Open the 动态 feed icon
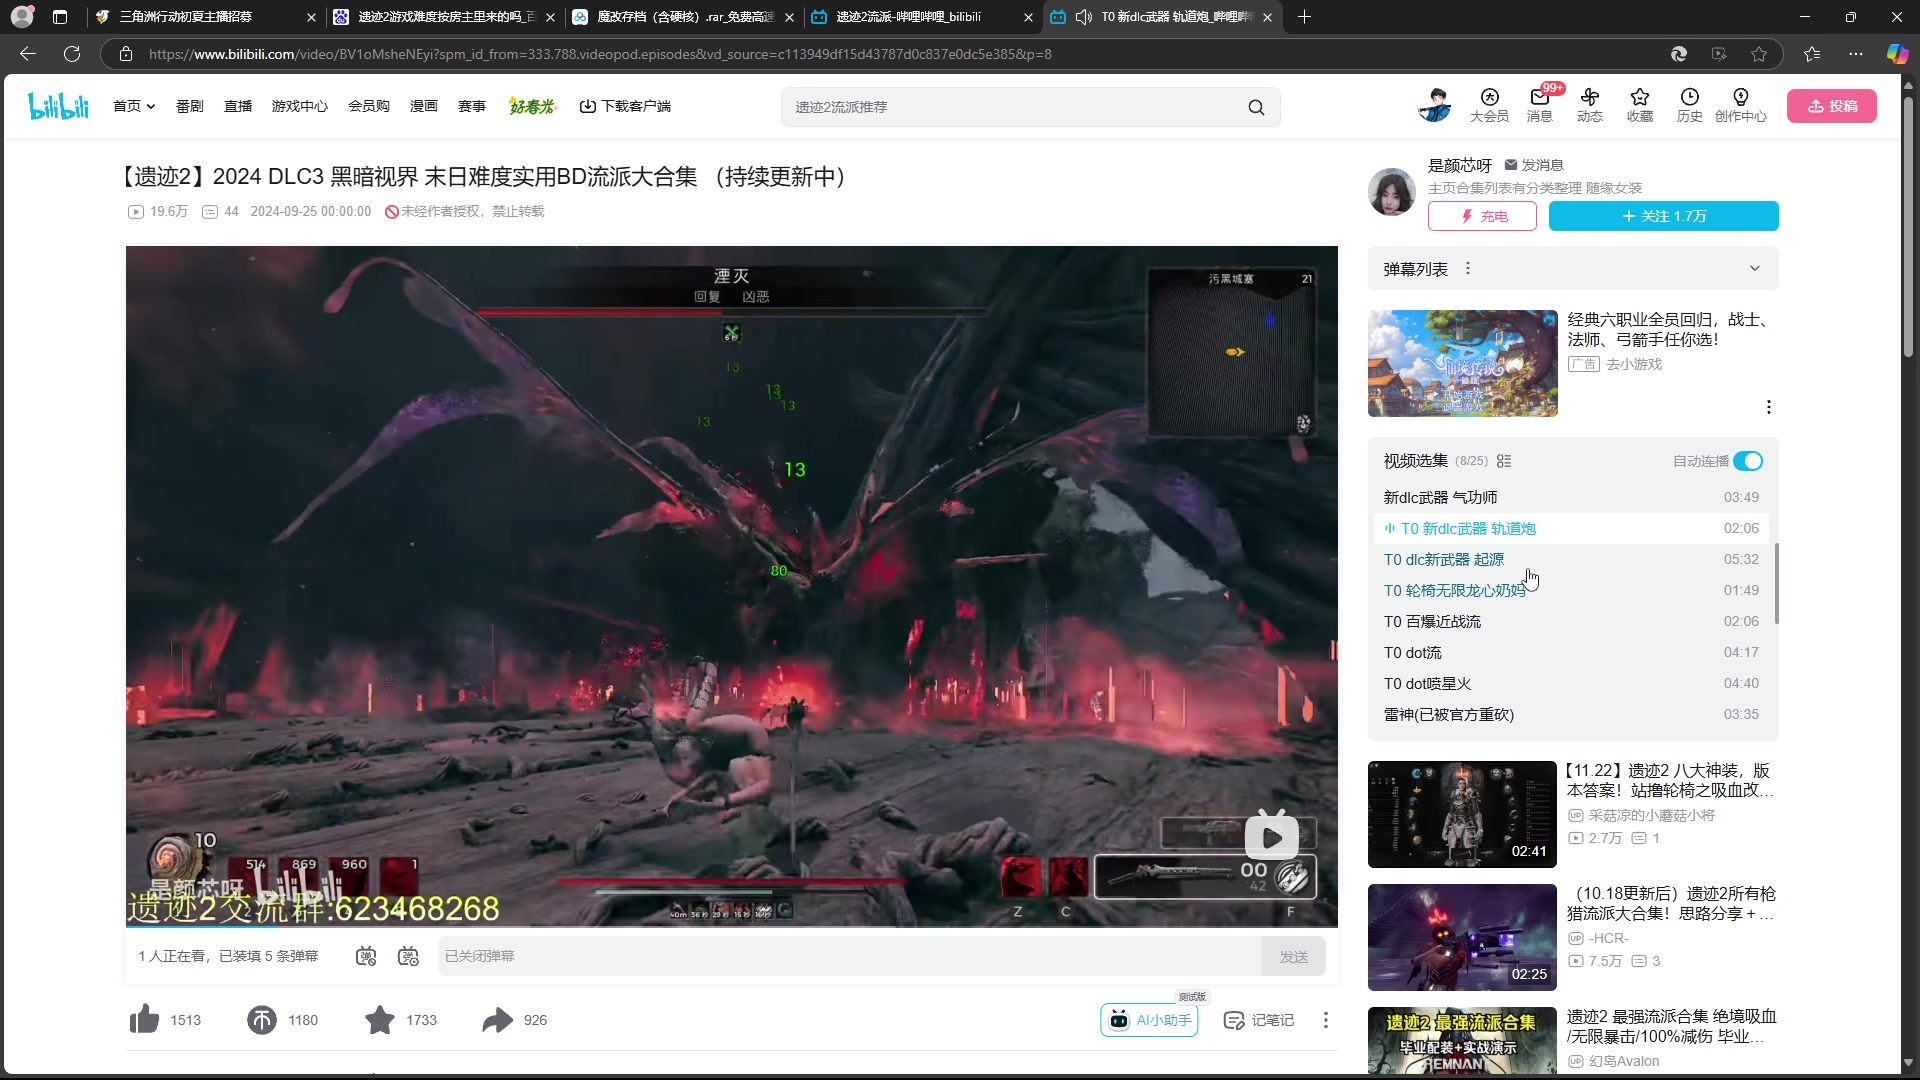Image resolution: width=1920 pixels, height=1080 pixels. point(1590,105)
